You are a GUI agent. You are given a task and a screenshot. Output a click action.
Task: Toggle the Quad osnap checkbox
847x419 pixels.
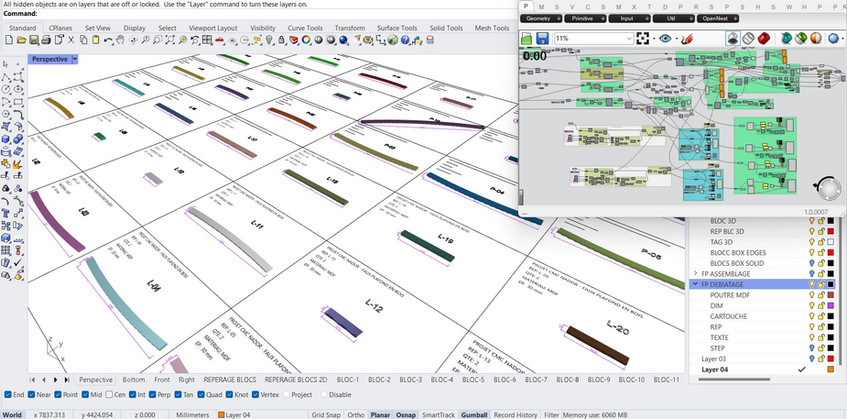pos(200,395)
